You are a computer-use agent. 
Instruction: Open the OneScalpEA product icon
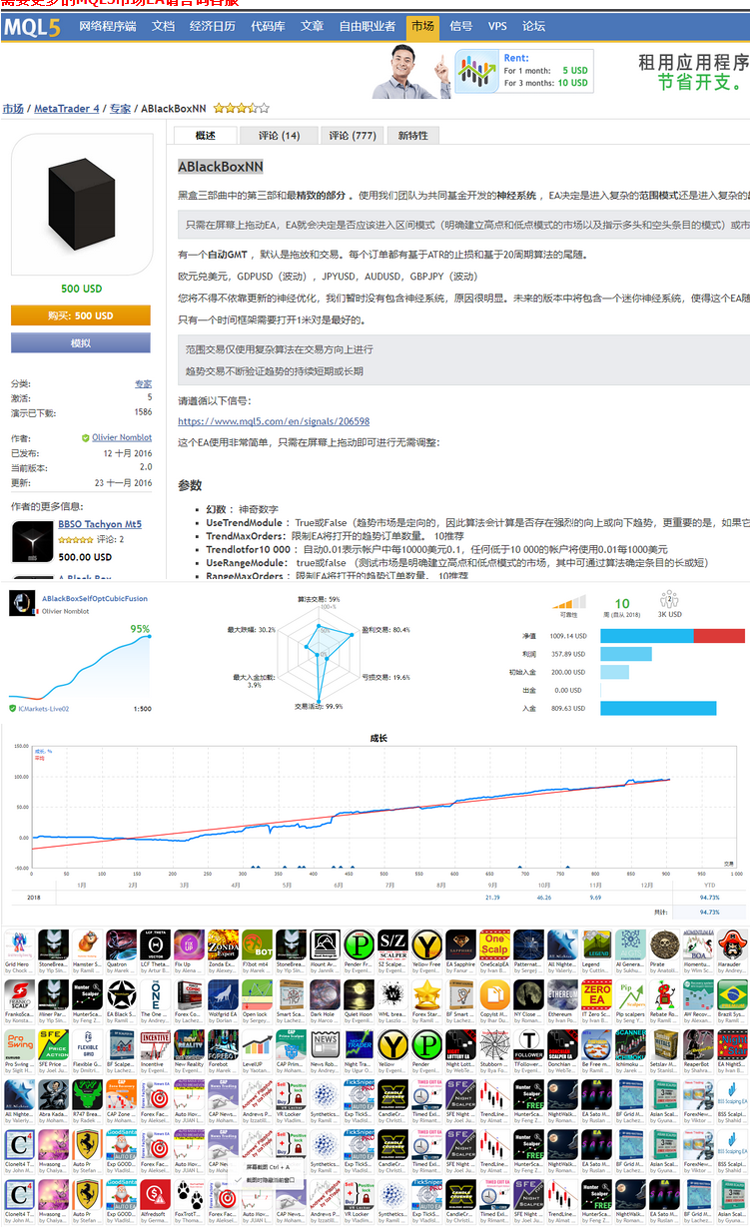(496, 944)
